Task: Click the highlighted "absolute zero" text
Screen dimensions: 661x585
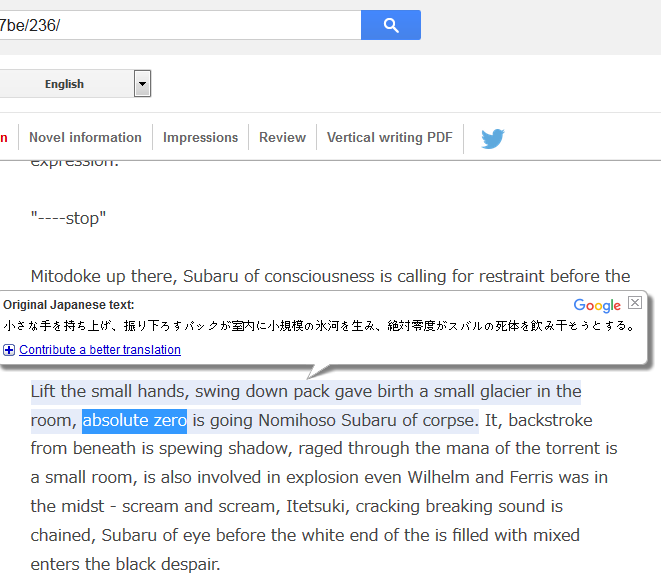Action: (x=134, y=421)
